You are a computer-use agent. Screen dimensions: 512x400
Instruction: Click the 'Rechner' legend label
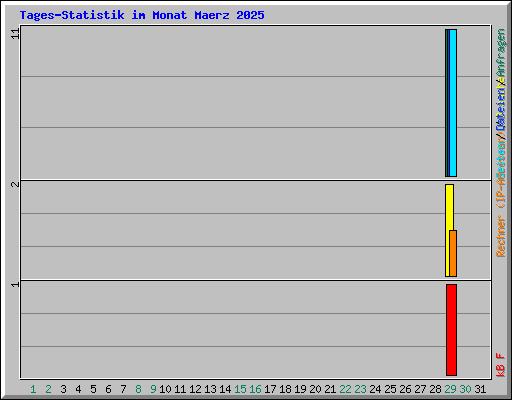pyautogui.click(x=501, y=237)
